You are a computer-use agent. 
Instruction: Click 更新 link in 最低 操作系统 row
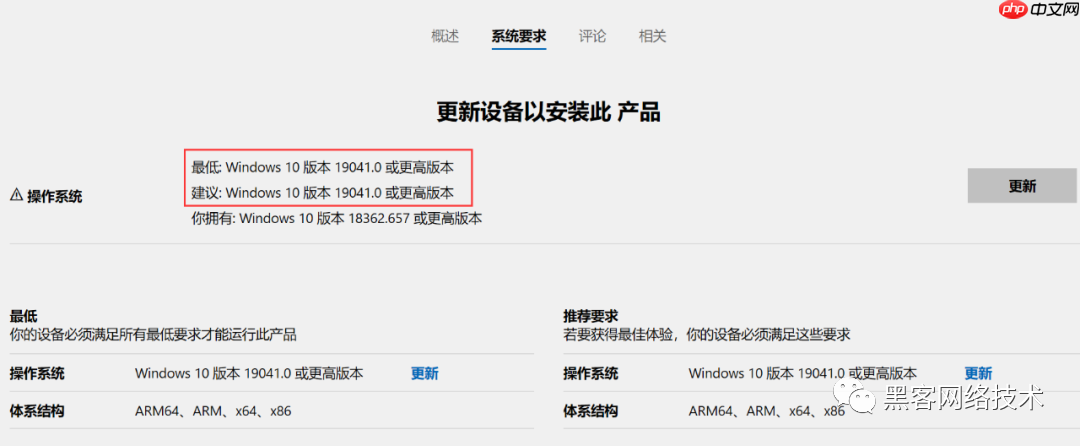click(x=425, y=374)
